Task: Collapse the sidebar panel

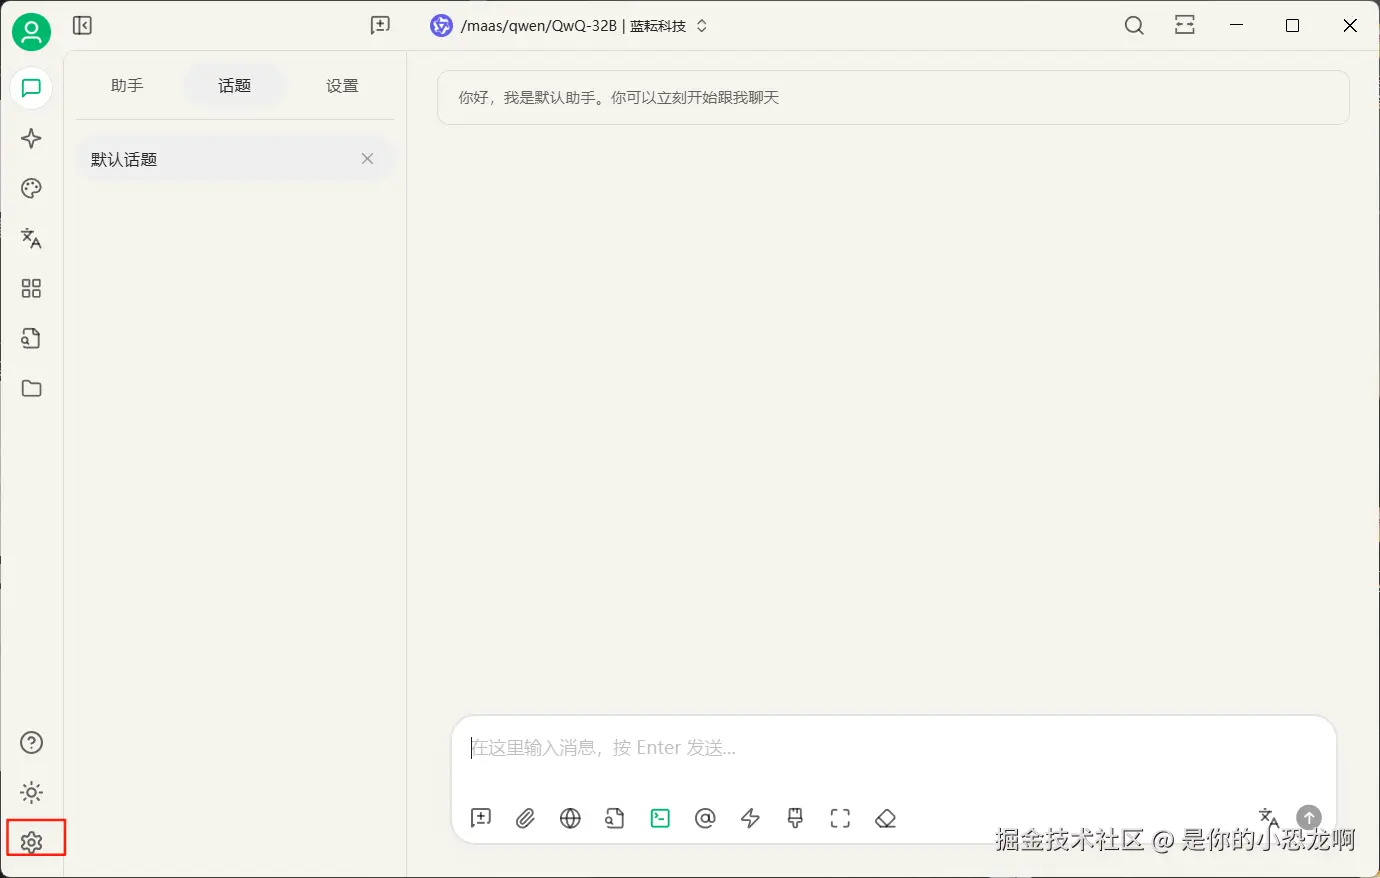Action: (83, 26)
